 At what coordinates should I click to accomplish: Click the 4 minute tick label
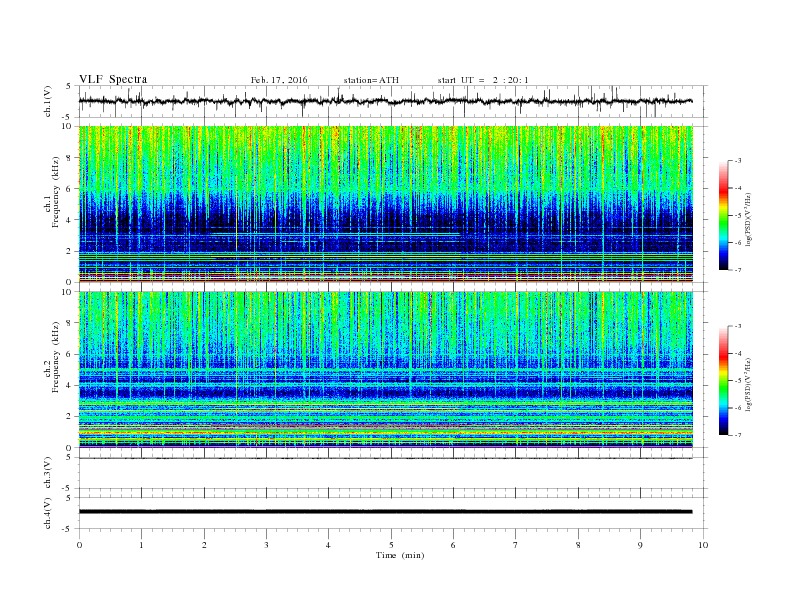point(329,545)
